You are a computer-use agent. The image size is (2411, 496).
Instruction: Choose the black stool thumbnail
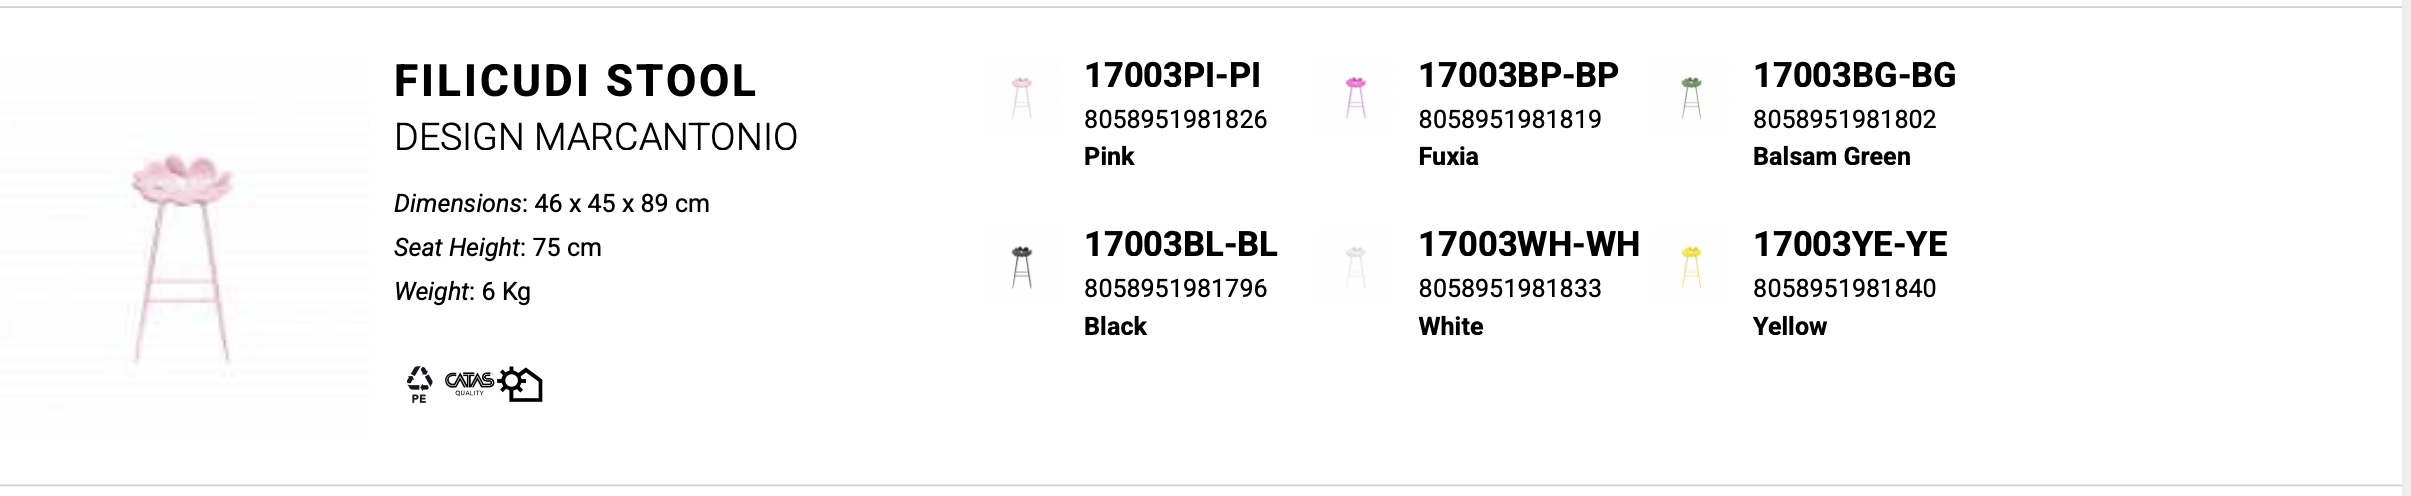pos(1021,267)
